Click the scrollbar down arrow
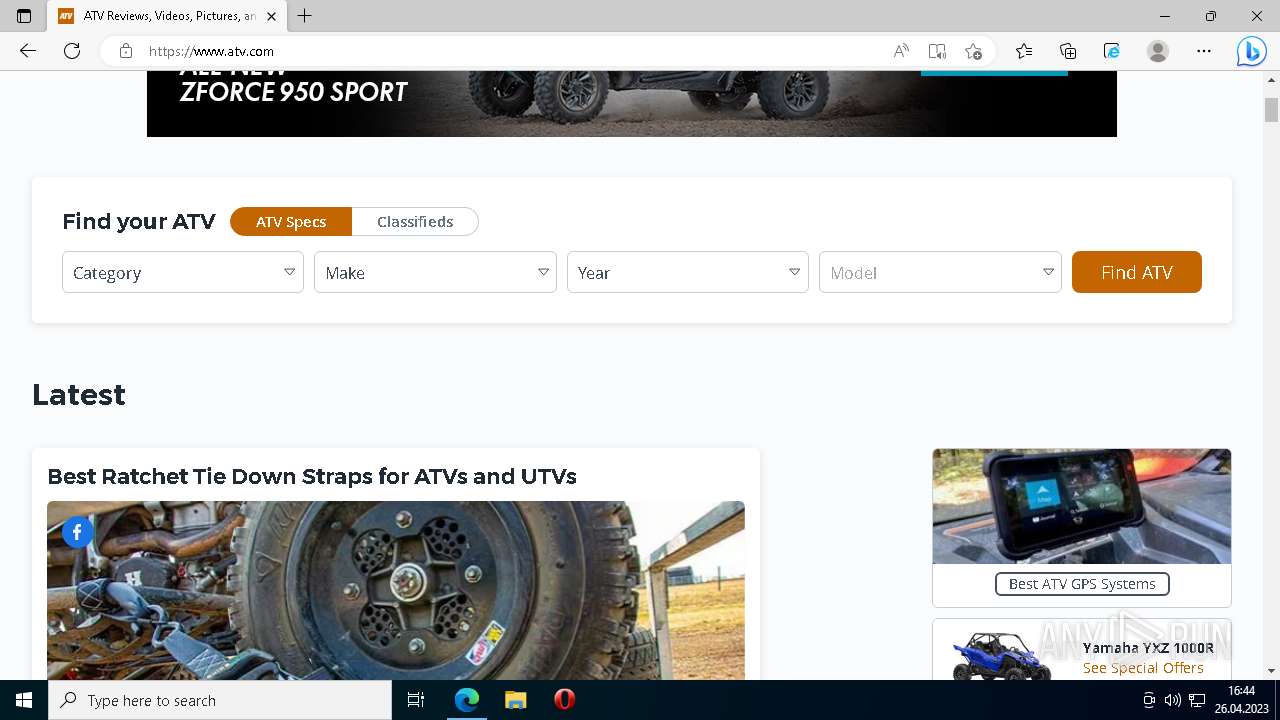The height and width of the screenshot is (720, 1280). pos(1271,671)
